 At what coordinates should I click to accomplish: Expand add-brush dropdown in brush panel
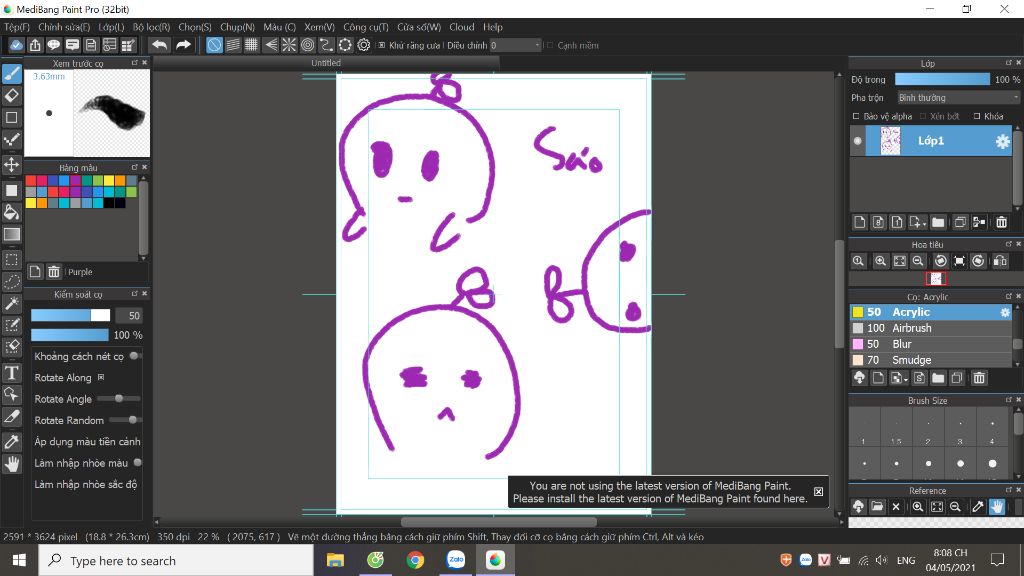(x=906, y=380)
